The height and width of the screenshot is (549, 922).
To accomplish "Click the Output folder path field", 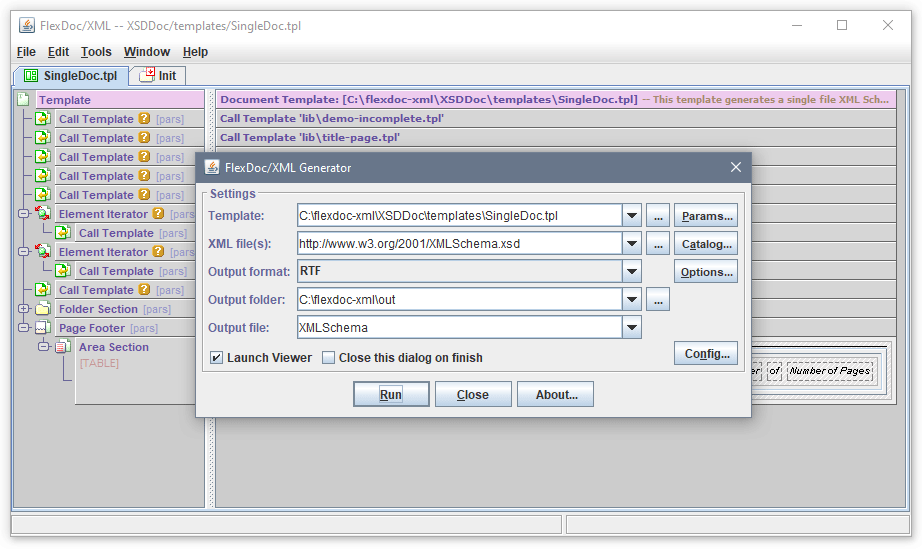I will click(460, 299).
